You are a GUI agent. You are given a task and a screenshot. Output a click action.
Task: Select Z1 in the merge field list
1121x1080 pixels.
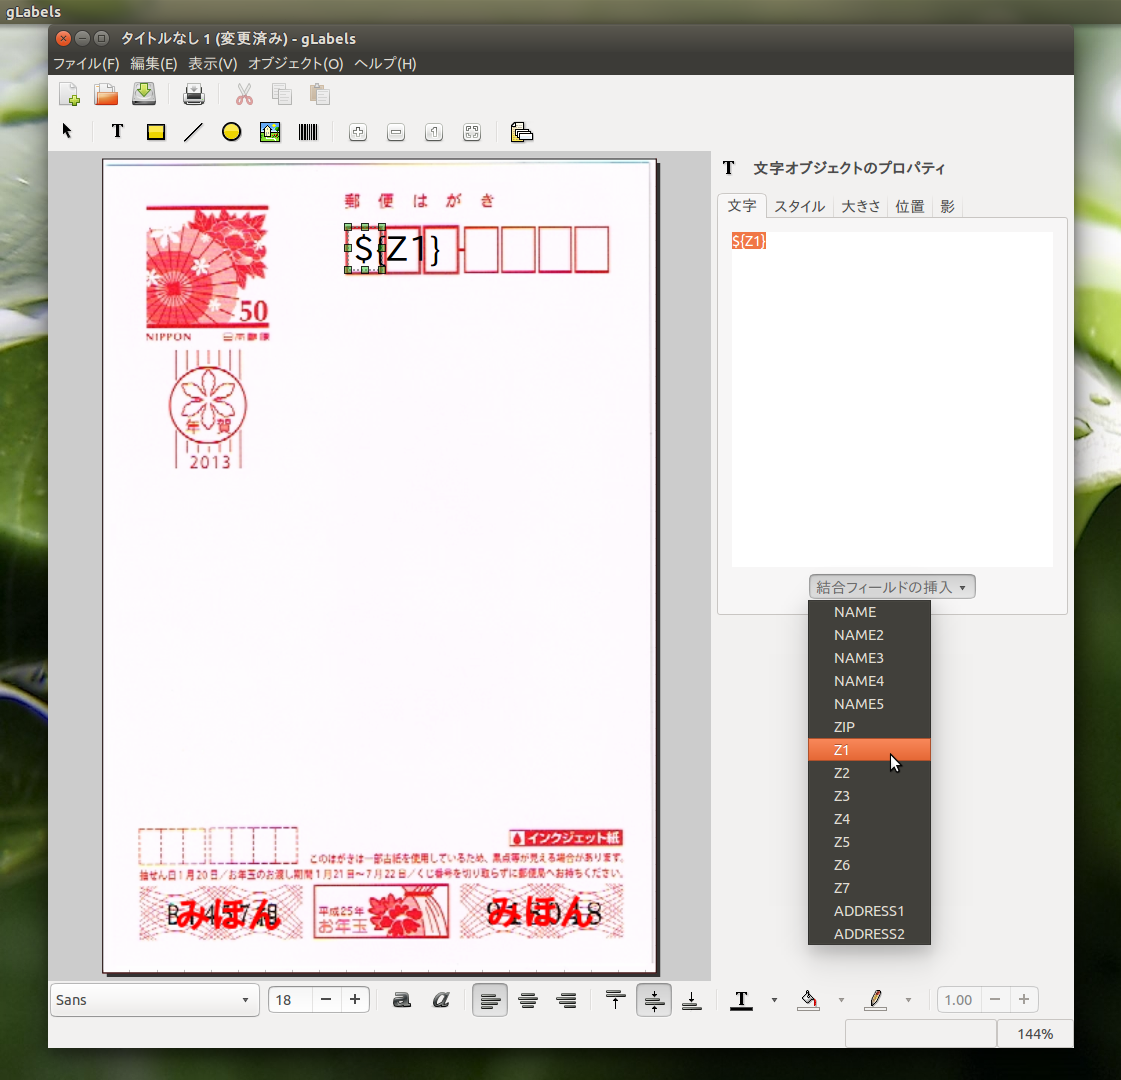tap(869, 750)
